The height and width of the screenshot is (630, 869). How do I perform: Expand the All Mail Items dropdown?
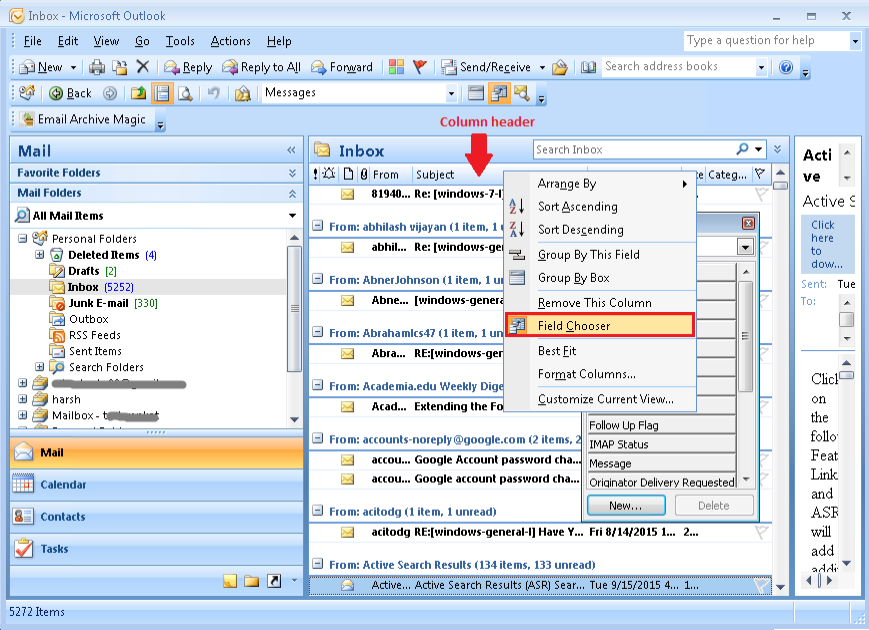point(293,216)
